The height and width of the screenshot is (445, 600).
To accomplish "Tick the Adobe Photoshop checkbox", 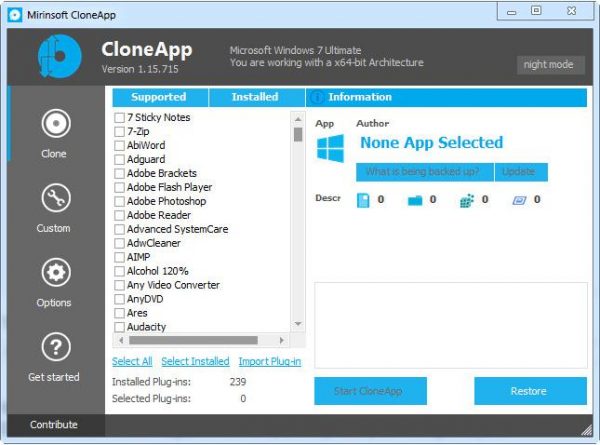I will [x=119, y=201].
